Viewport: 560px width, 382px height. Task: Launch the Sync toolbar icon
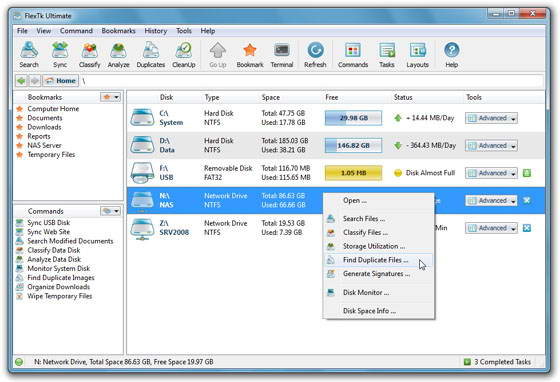click(60, 54)
